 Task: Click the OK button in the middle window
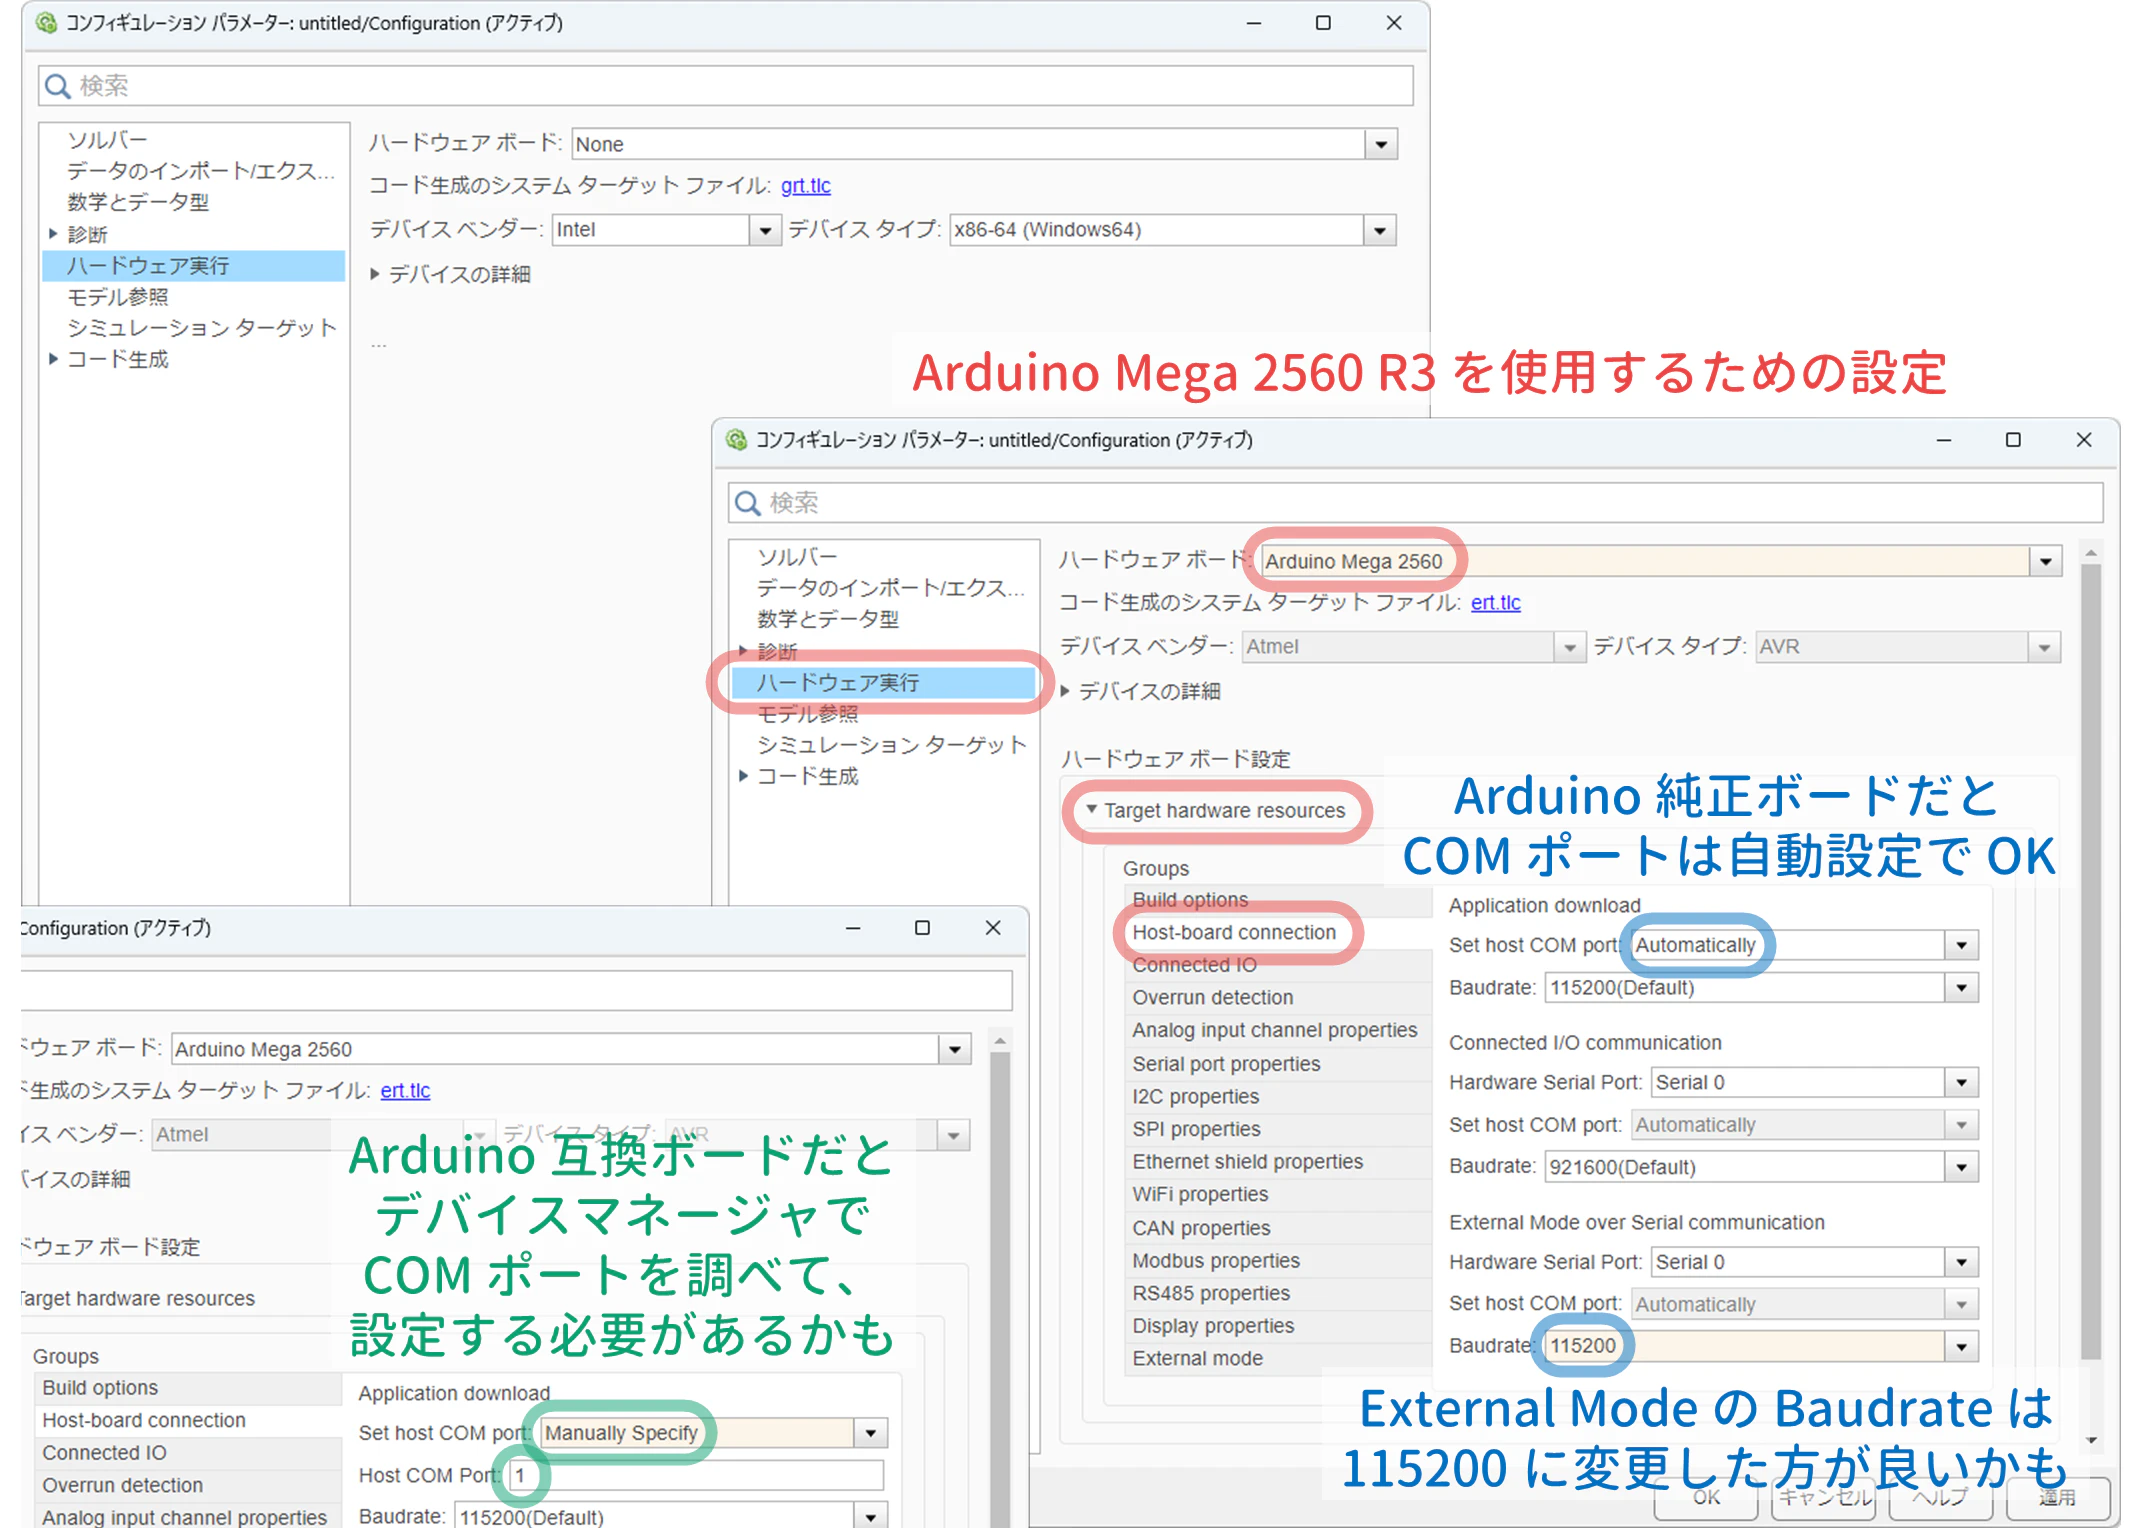coord(1706,1498)
